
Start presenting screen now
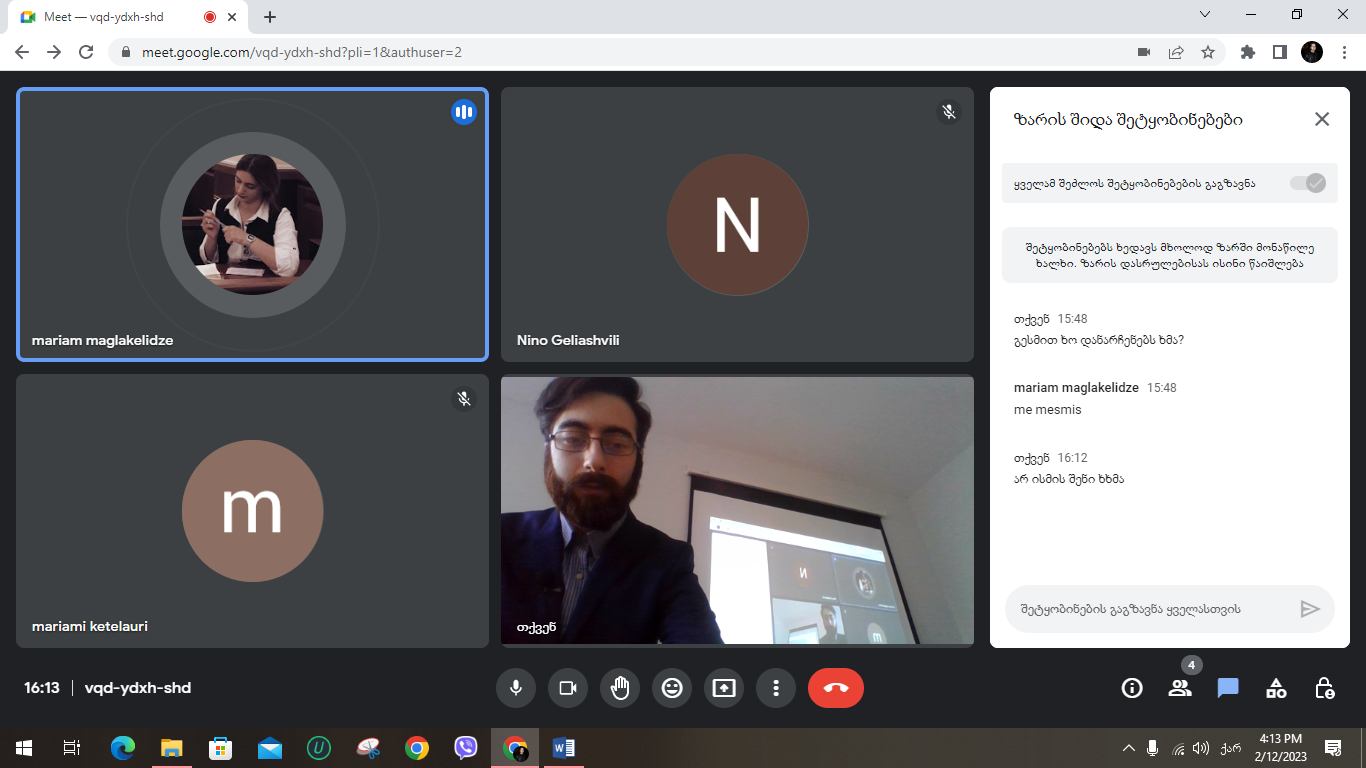click(x=724, y=688)
